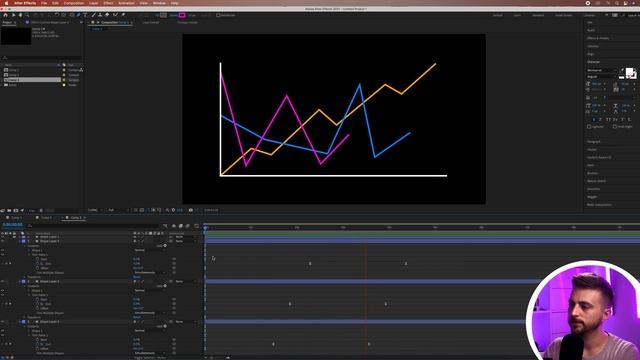
Task: Click the composition mini-flowchart icon in timeline
Action: [x=165, y=226]
